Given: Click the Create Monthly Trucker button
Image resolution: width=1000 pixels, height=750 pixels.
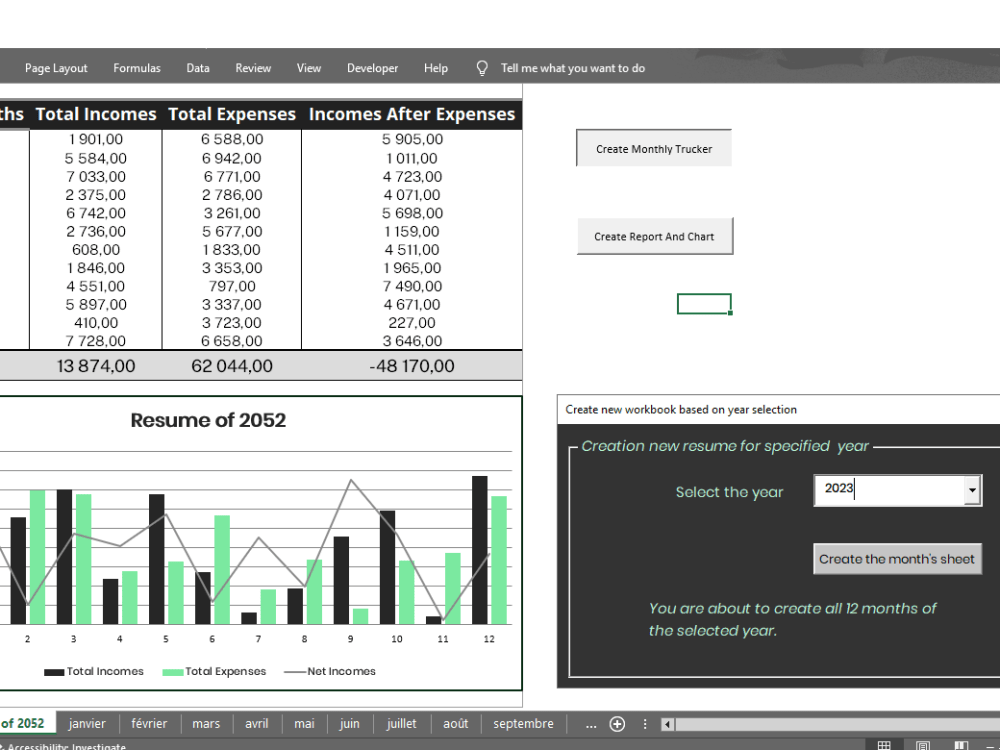Looking at the screenshot, I should (653, 147).
